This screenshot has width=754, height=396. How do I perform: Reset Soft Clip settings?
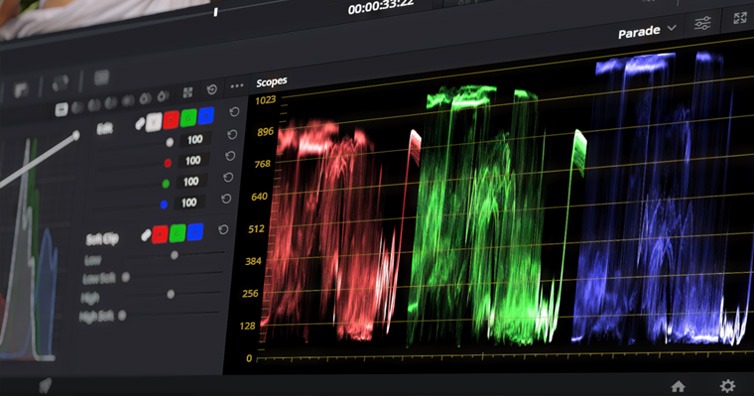223,230
